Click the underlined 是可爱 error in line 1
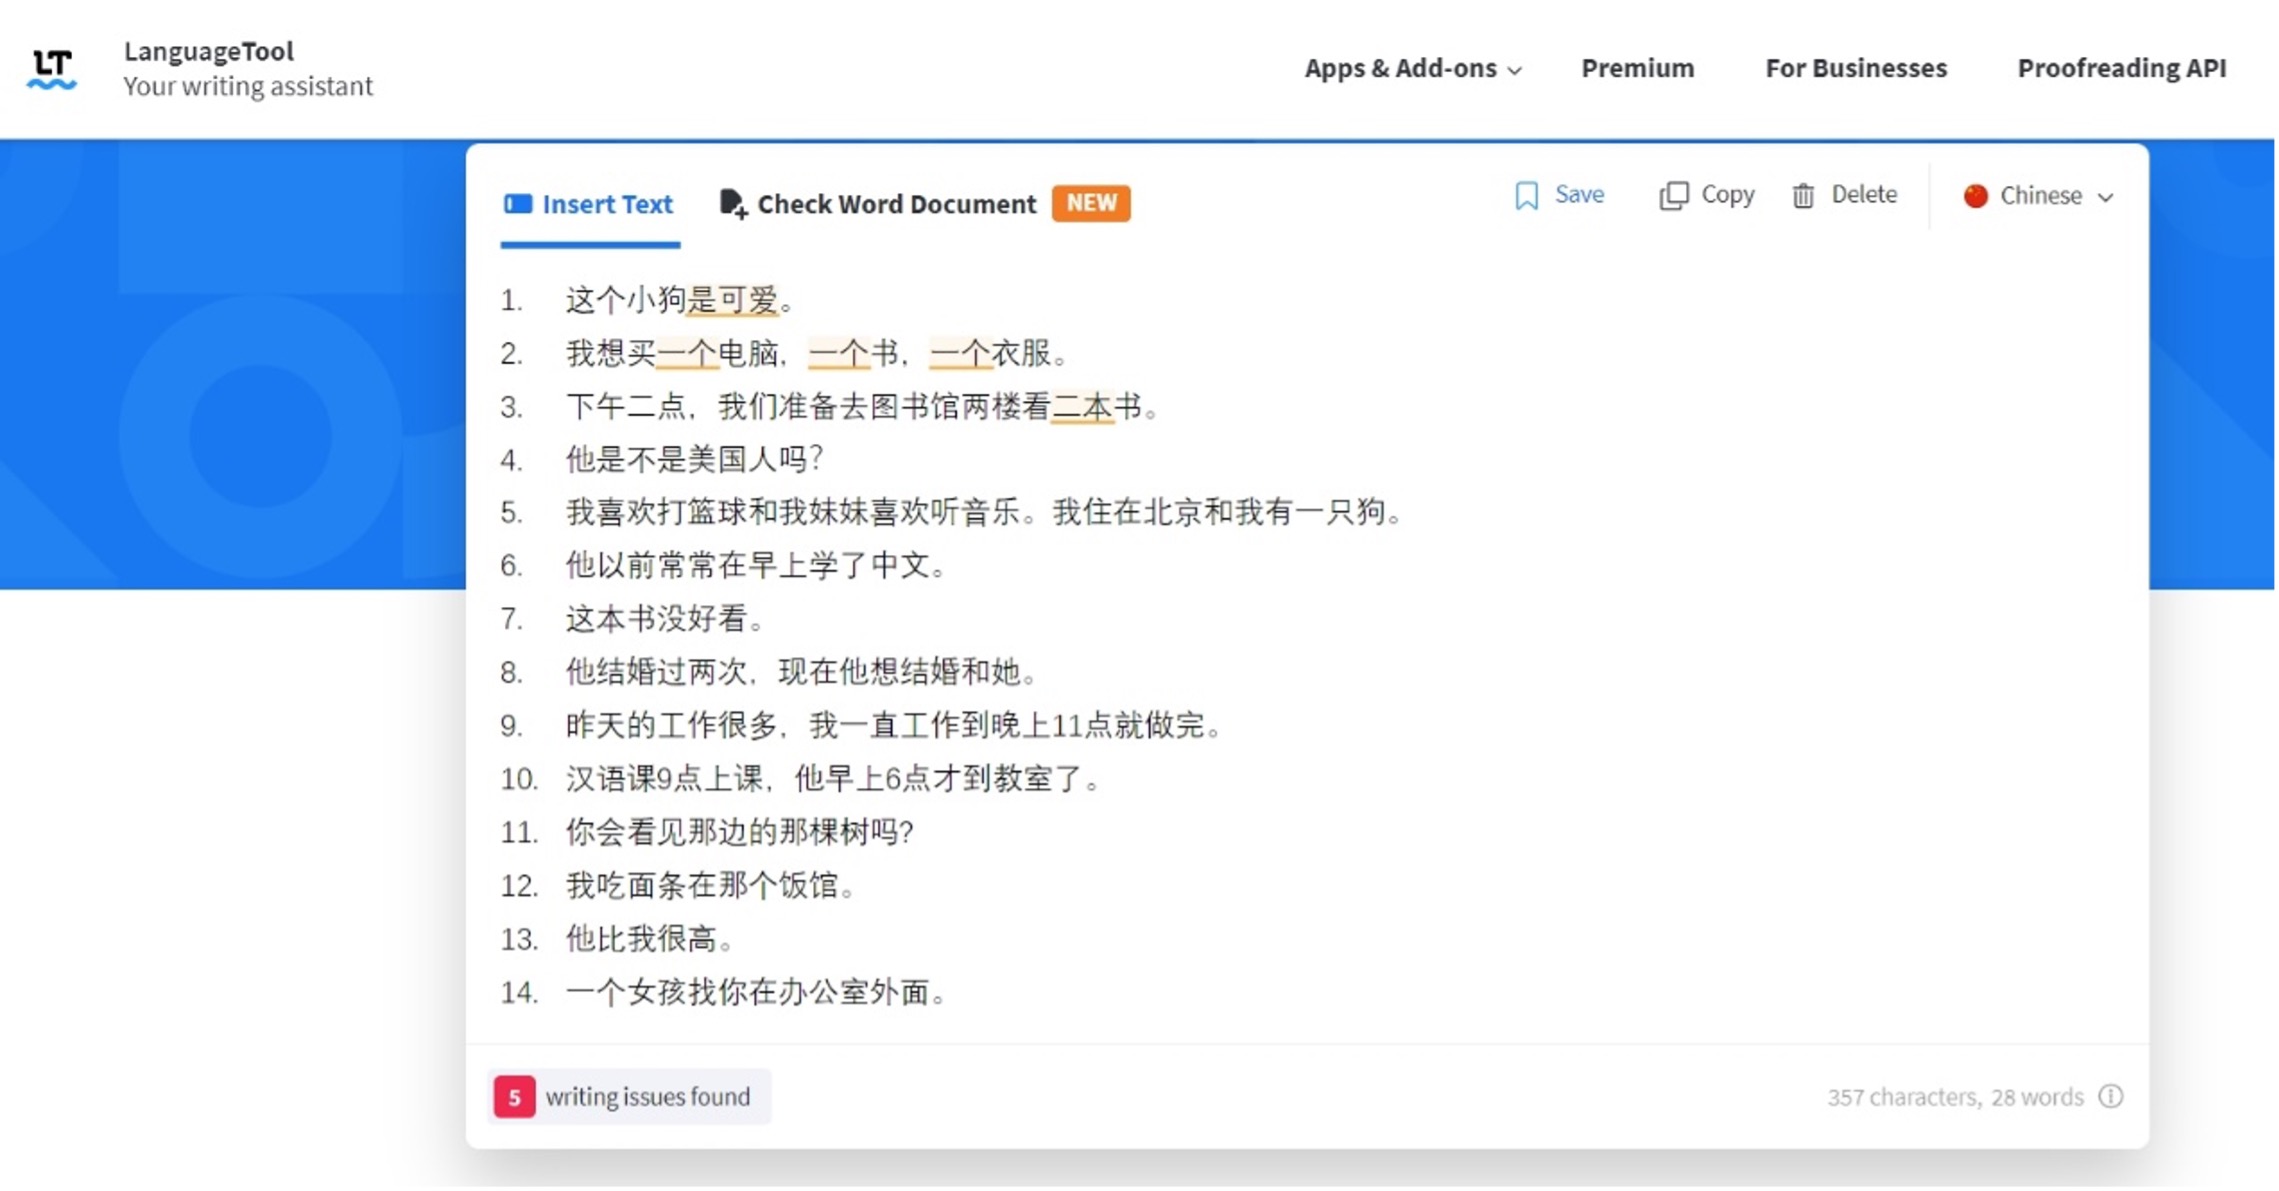Screen dimensions: 2279x1191 click(x=733, y=300)
